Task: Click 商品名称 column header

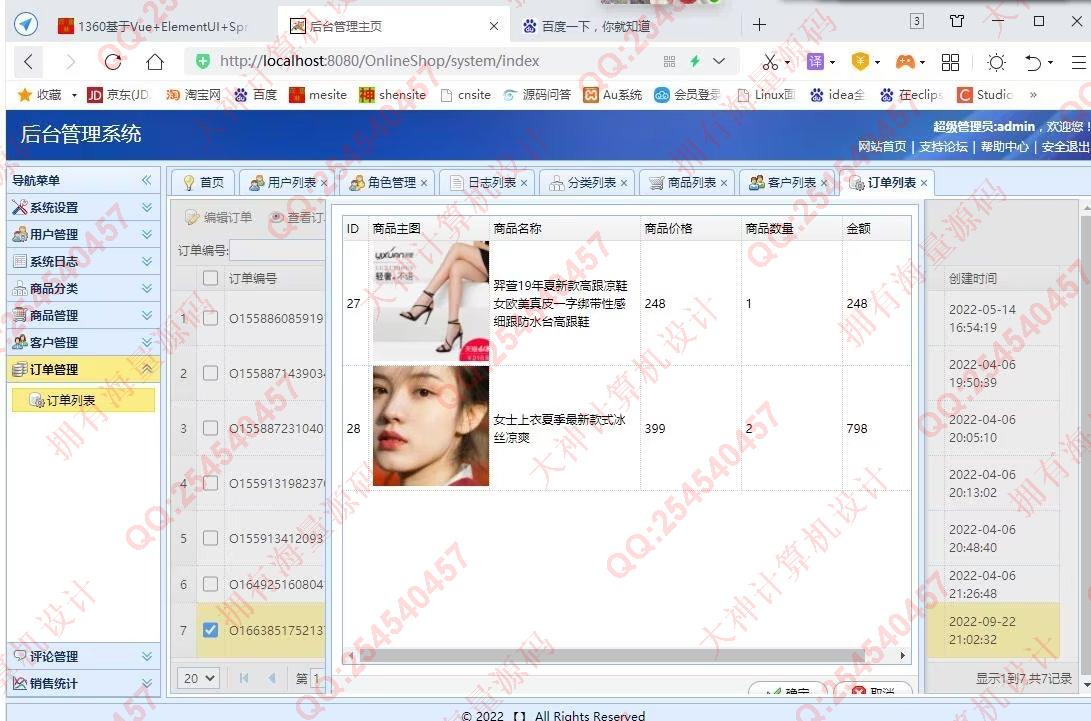Action: click(517, 228)
